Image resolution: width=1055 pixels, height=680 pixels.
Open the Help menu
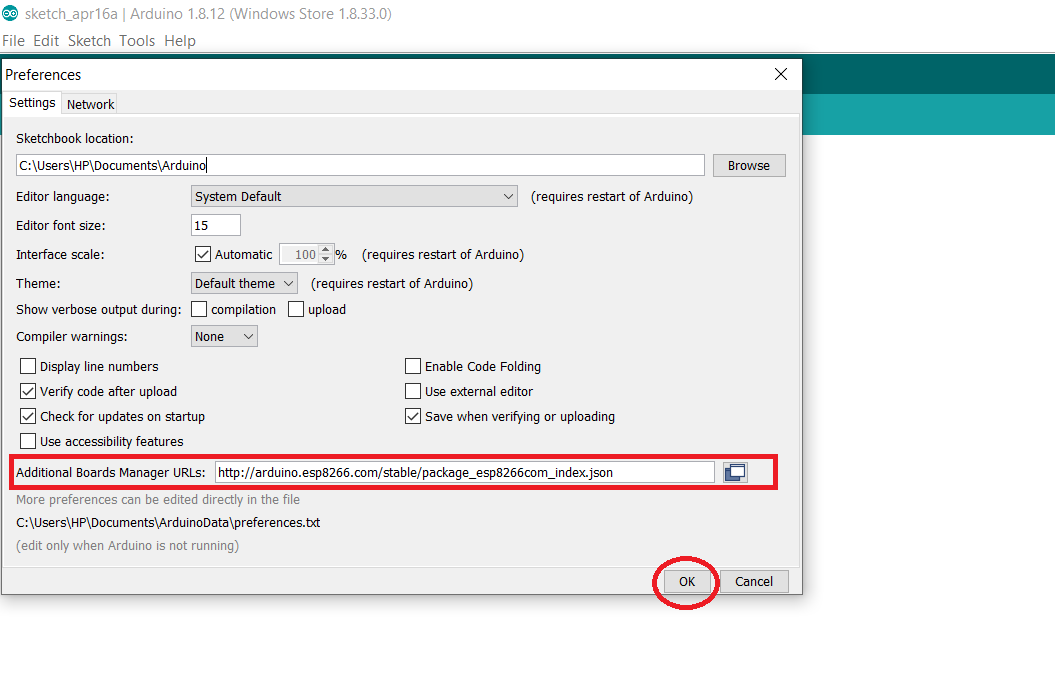(x=180, y=41)
